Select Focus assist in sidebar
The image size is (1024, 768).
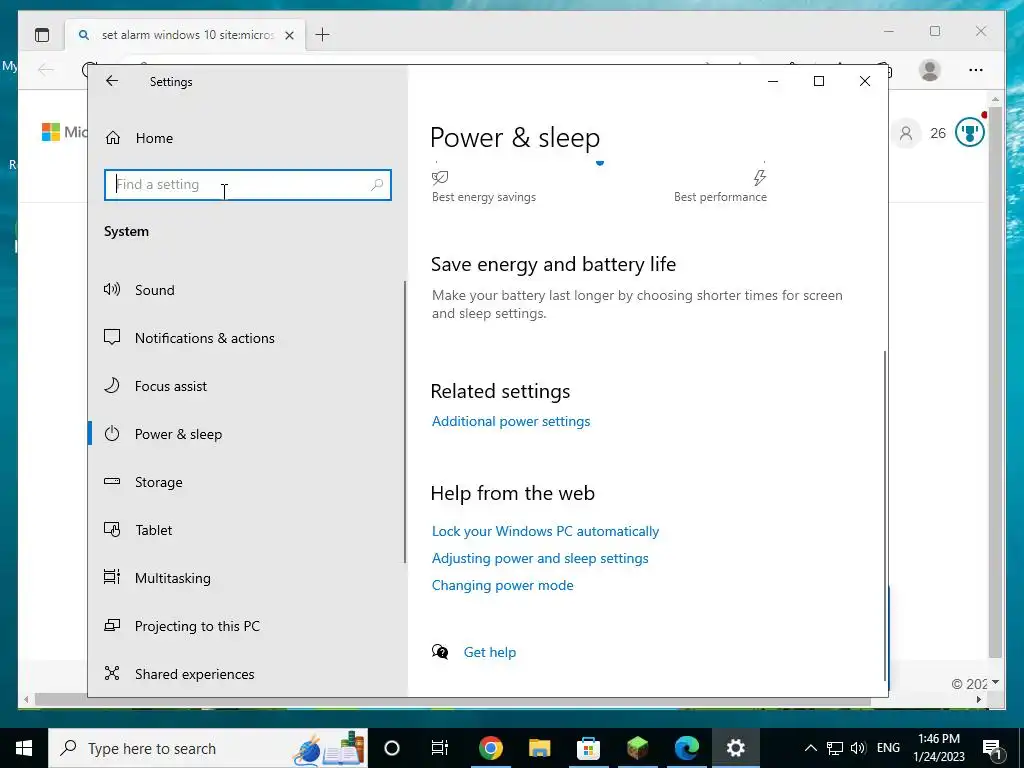pos(170,386)
